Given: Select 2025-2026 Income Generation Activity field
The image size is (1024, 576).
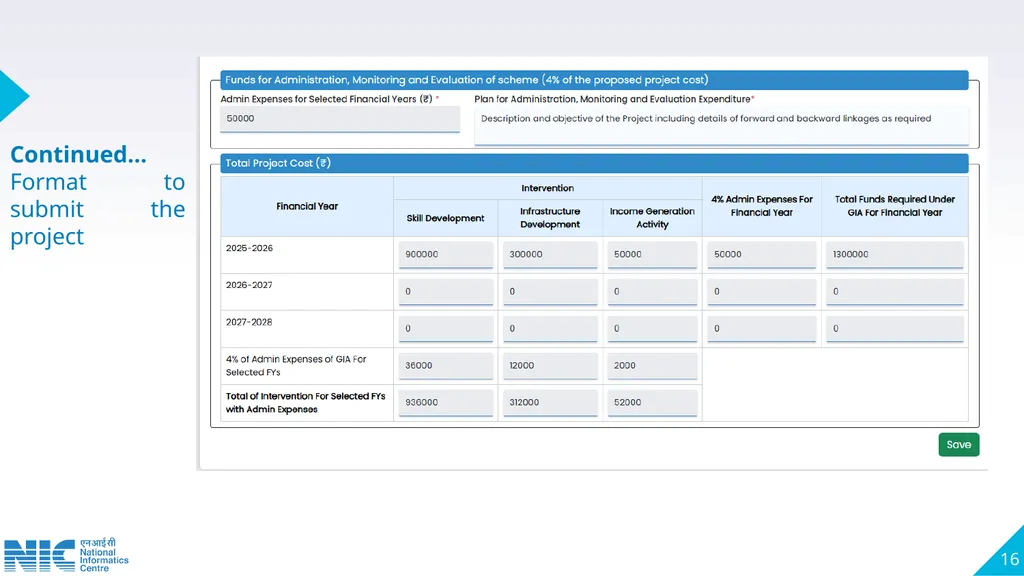Looking at the screenshot, I should [652, 255].
